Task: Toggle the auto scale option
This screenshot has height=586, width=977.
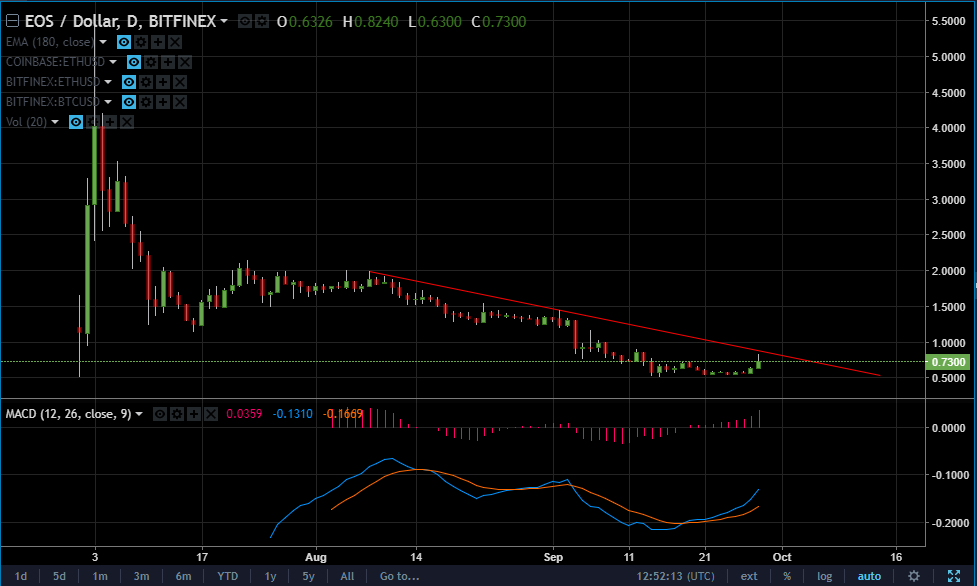Action: [869, 576]
